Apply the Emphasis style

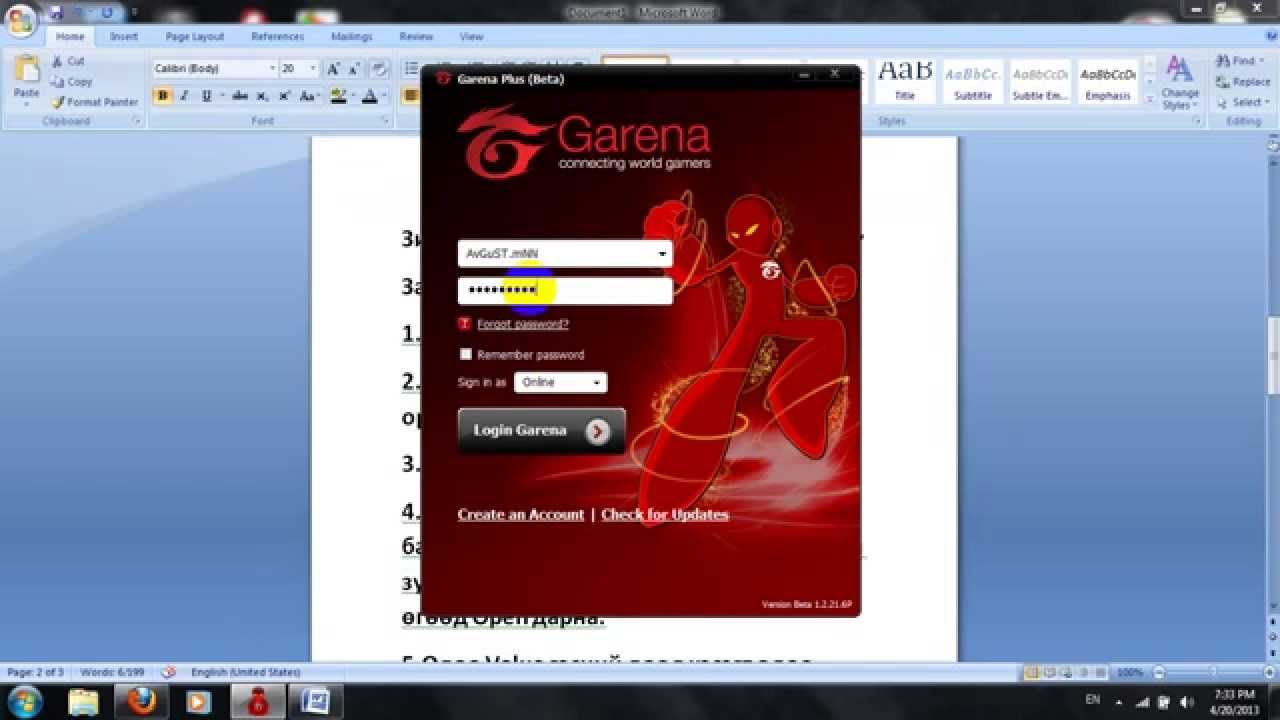tap(1108, 80)
